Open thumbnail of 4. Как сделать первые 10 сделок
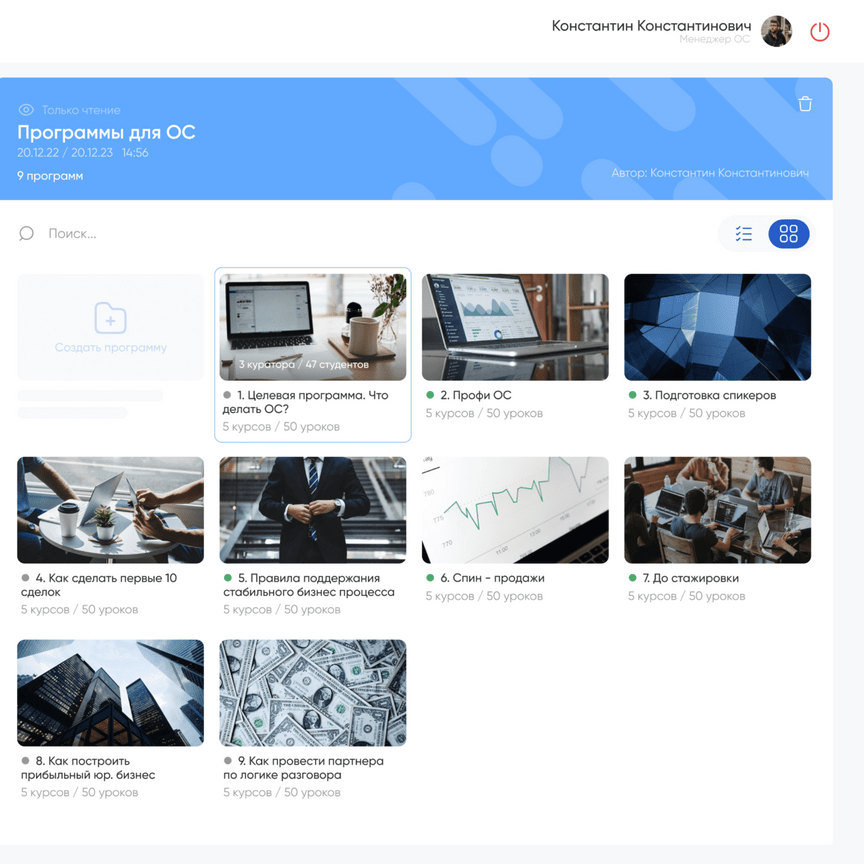Viewport: 864px width, 864px height. click(x=110, y=510)
